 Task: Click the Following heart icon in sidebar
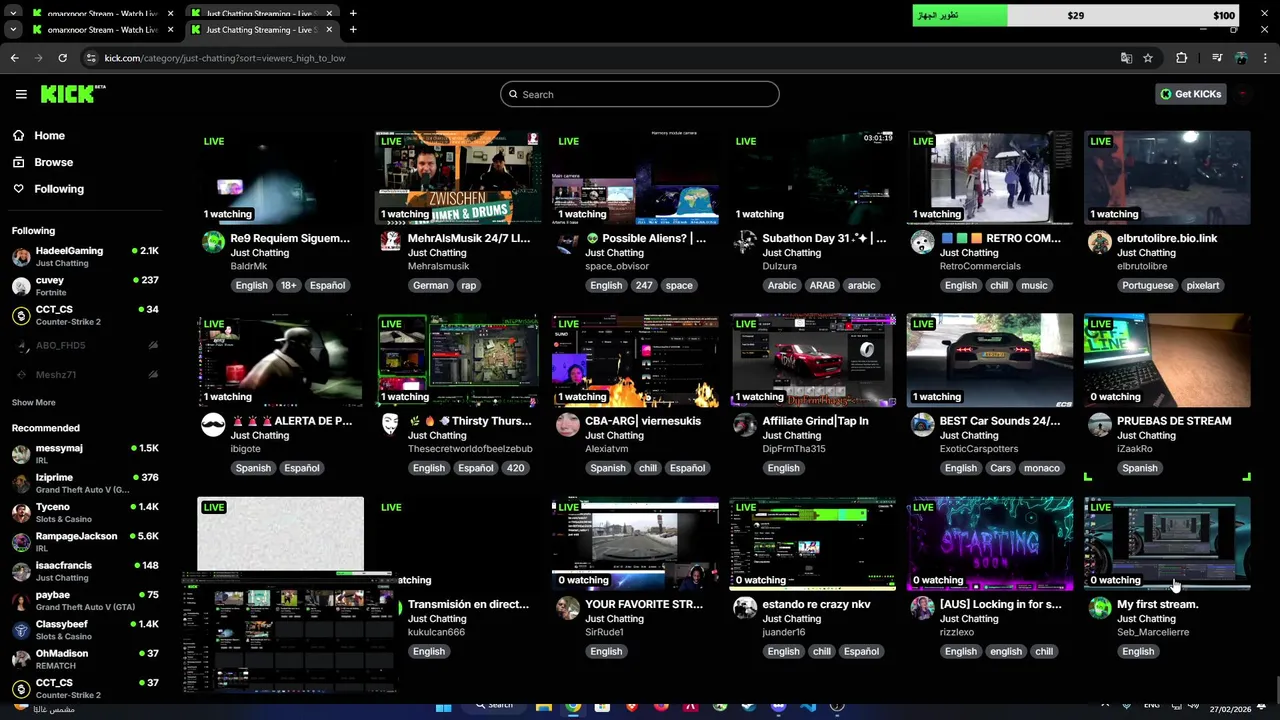pyautogui.click(x=18, y=189)
